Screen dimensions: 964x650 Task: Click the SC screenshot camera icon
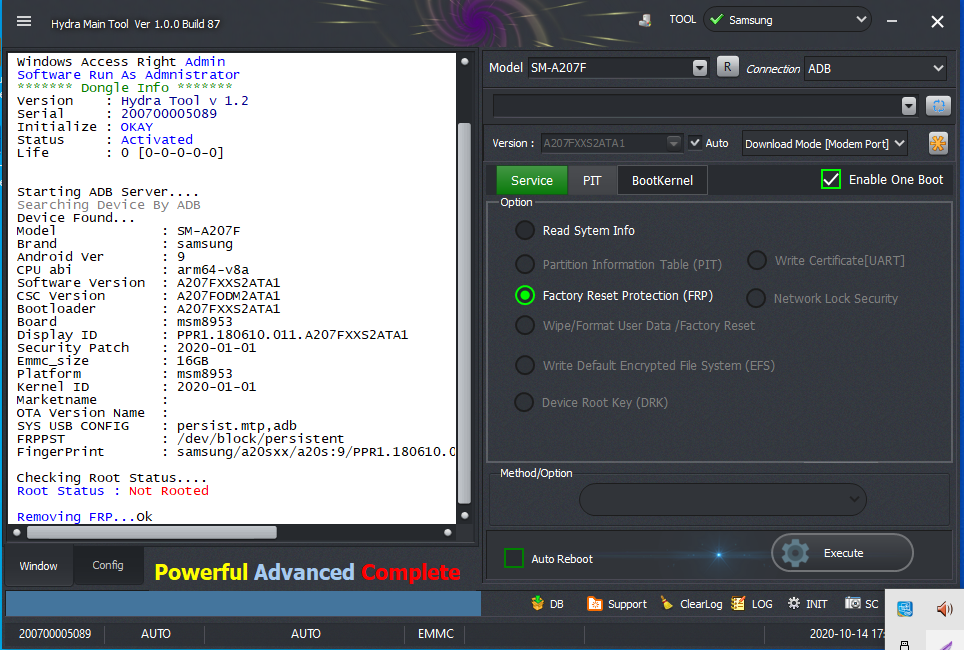pyautogui.click(x=852, y=604)
